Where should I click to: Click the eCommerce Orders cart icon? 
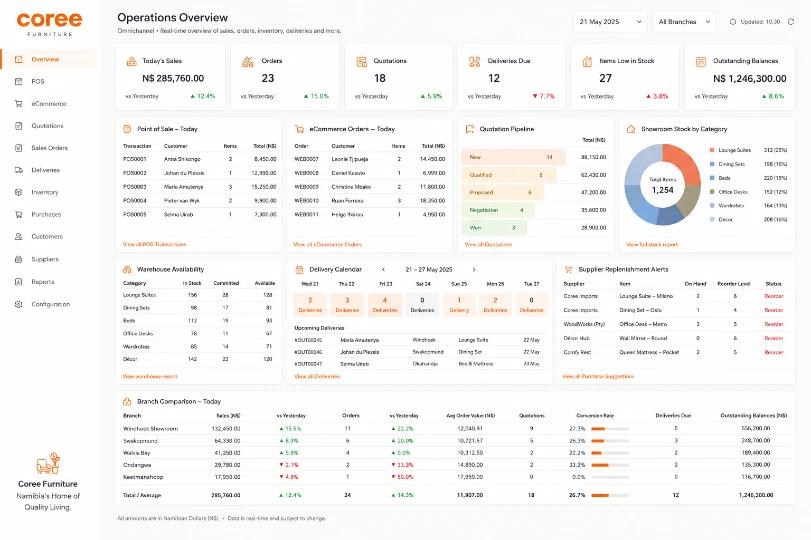[x=299, y=129]
